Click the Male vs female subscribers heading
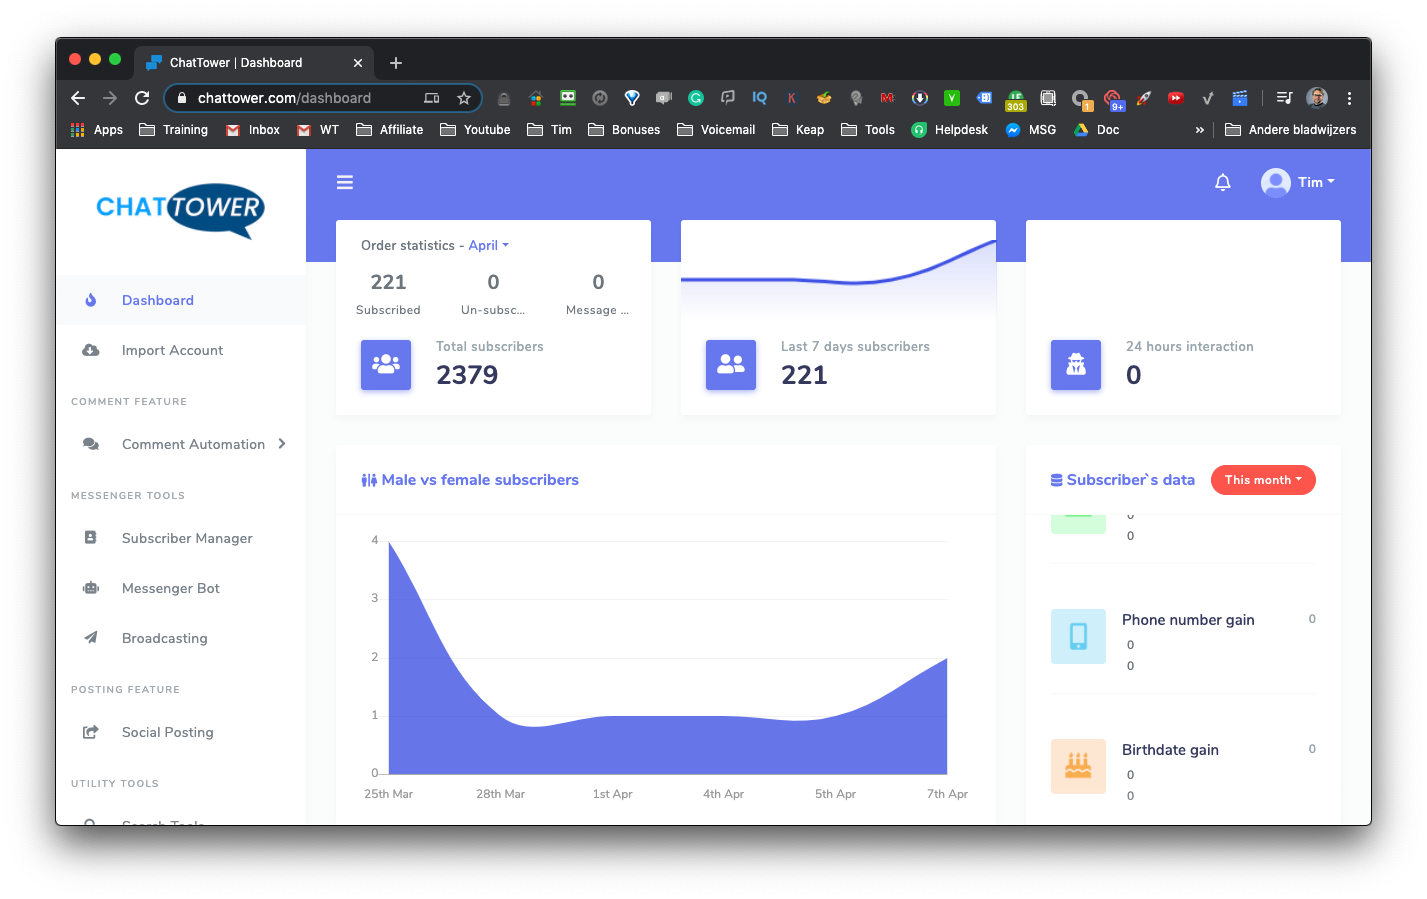1427x899 pixels. click(470, 480)
